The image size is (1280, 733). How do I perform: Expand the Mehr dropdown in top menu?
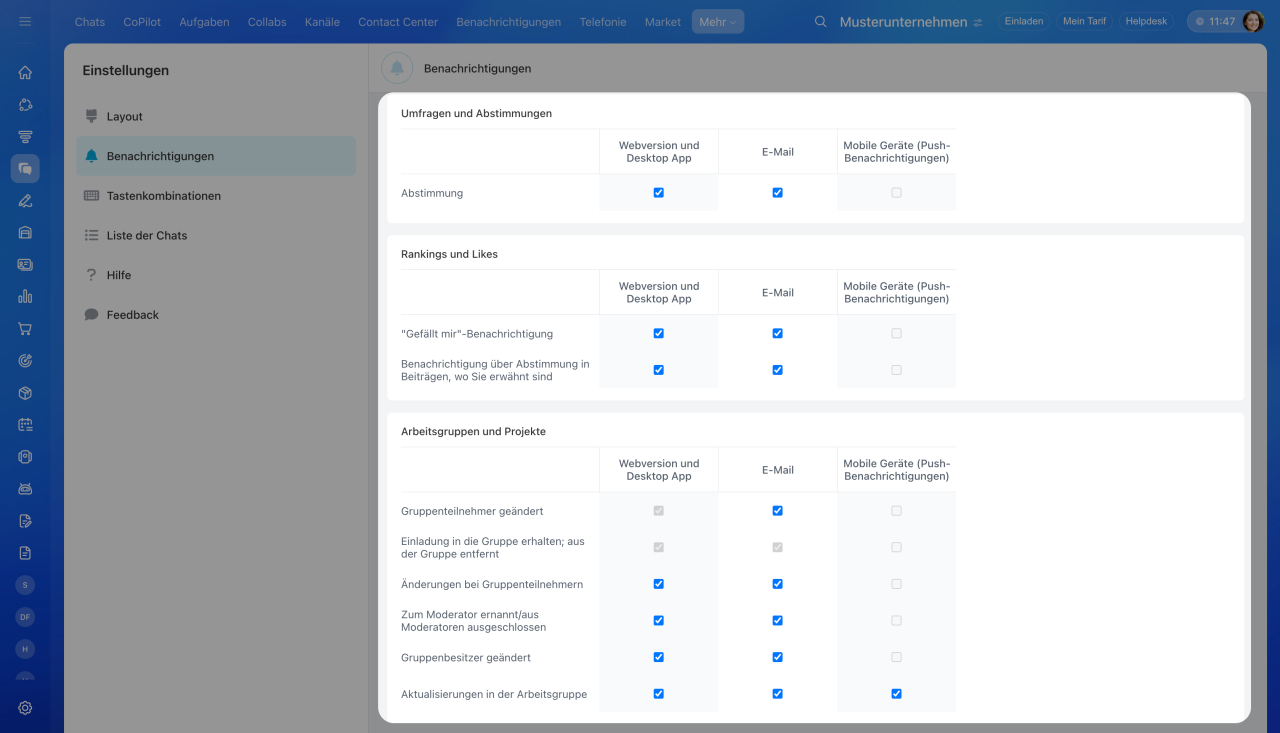[x=717, y=22]
